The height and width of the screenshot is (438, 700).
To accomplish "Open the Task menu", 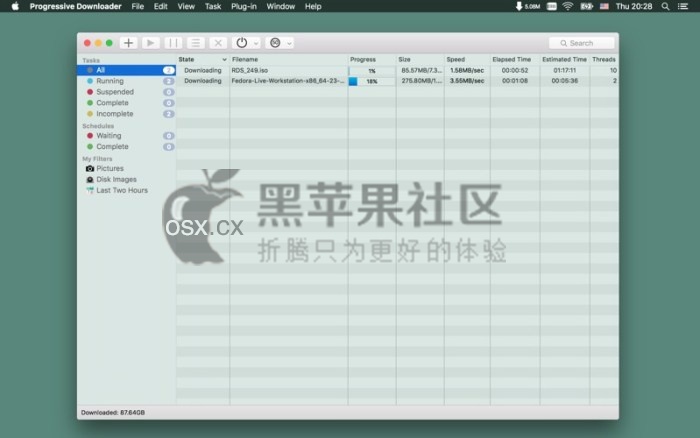I will (x=213, y=6).
